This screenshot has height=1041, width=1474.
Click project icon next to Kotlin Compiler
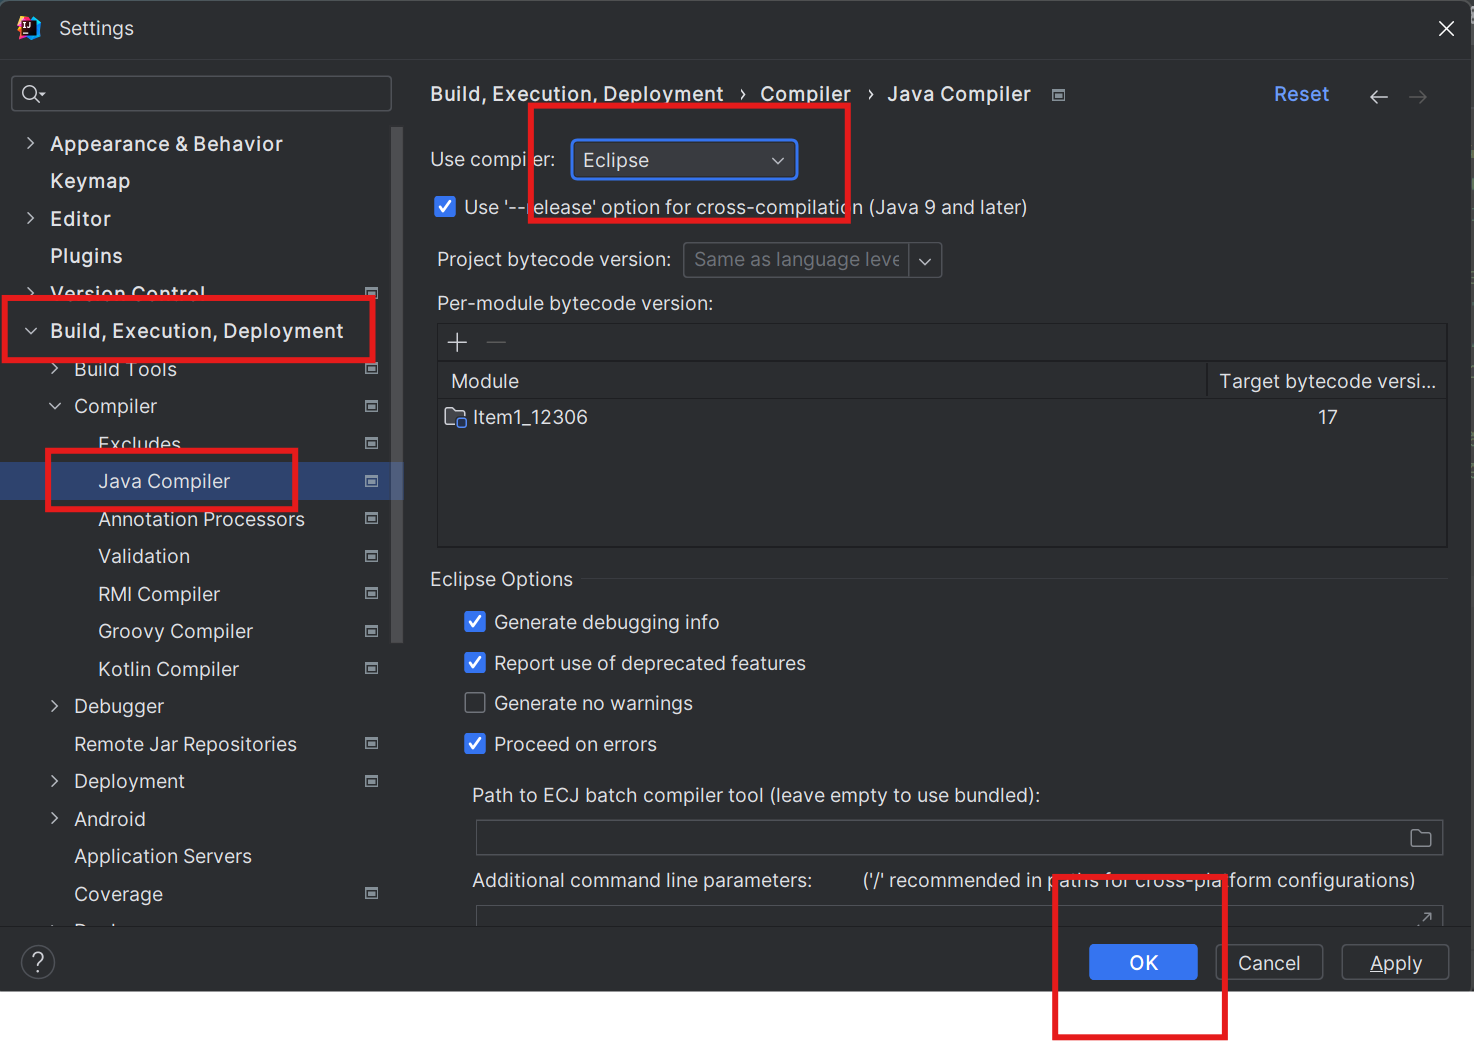(x=372, y=669)
